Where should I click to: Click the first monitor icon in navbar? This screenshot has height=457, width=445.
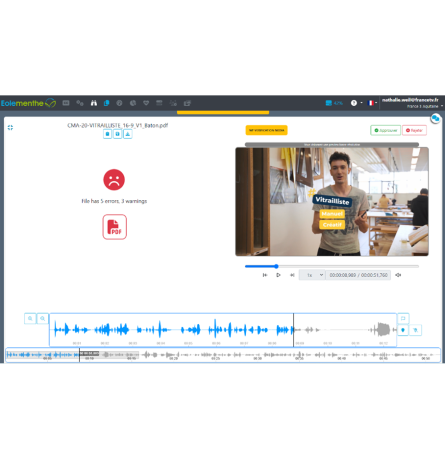coord(66,103)
